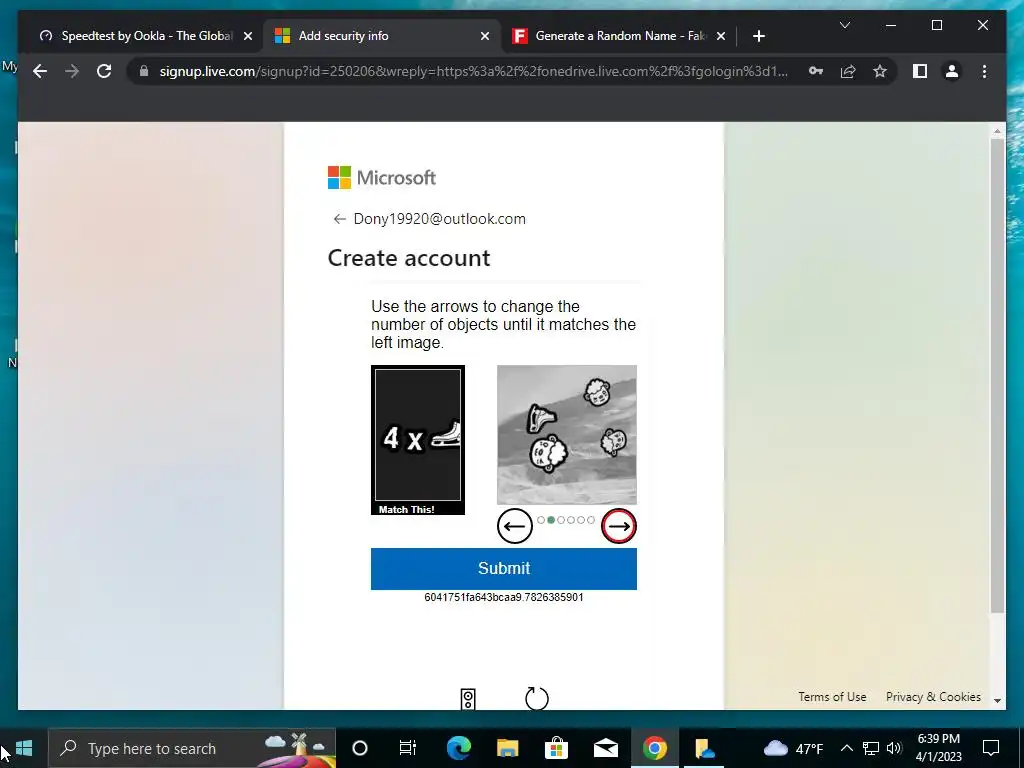
Task: Close the Generate a Random Name tab
Action: (x=721, y=37)
